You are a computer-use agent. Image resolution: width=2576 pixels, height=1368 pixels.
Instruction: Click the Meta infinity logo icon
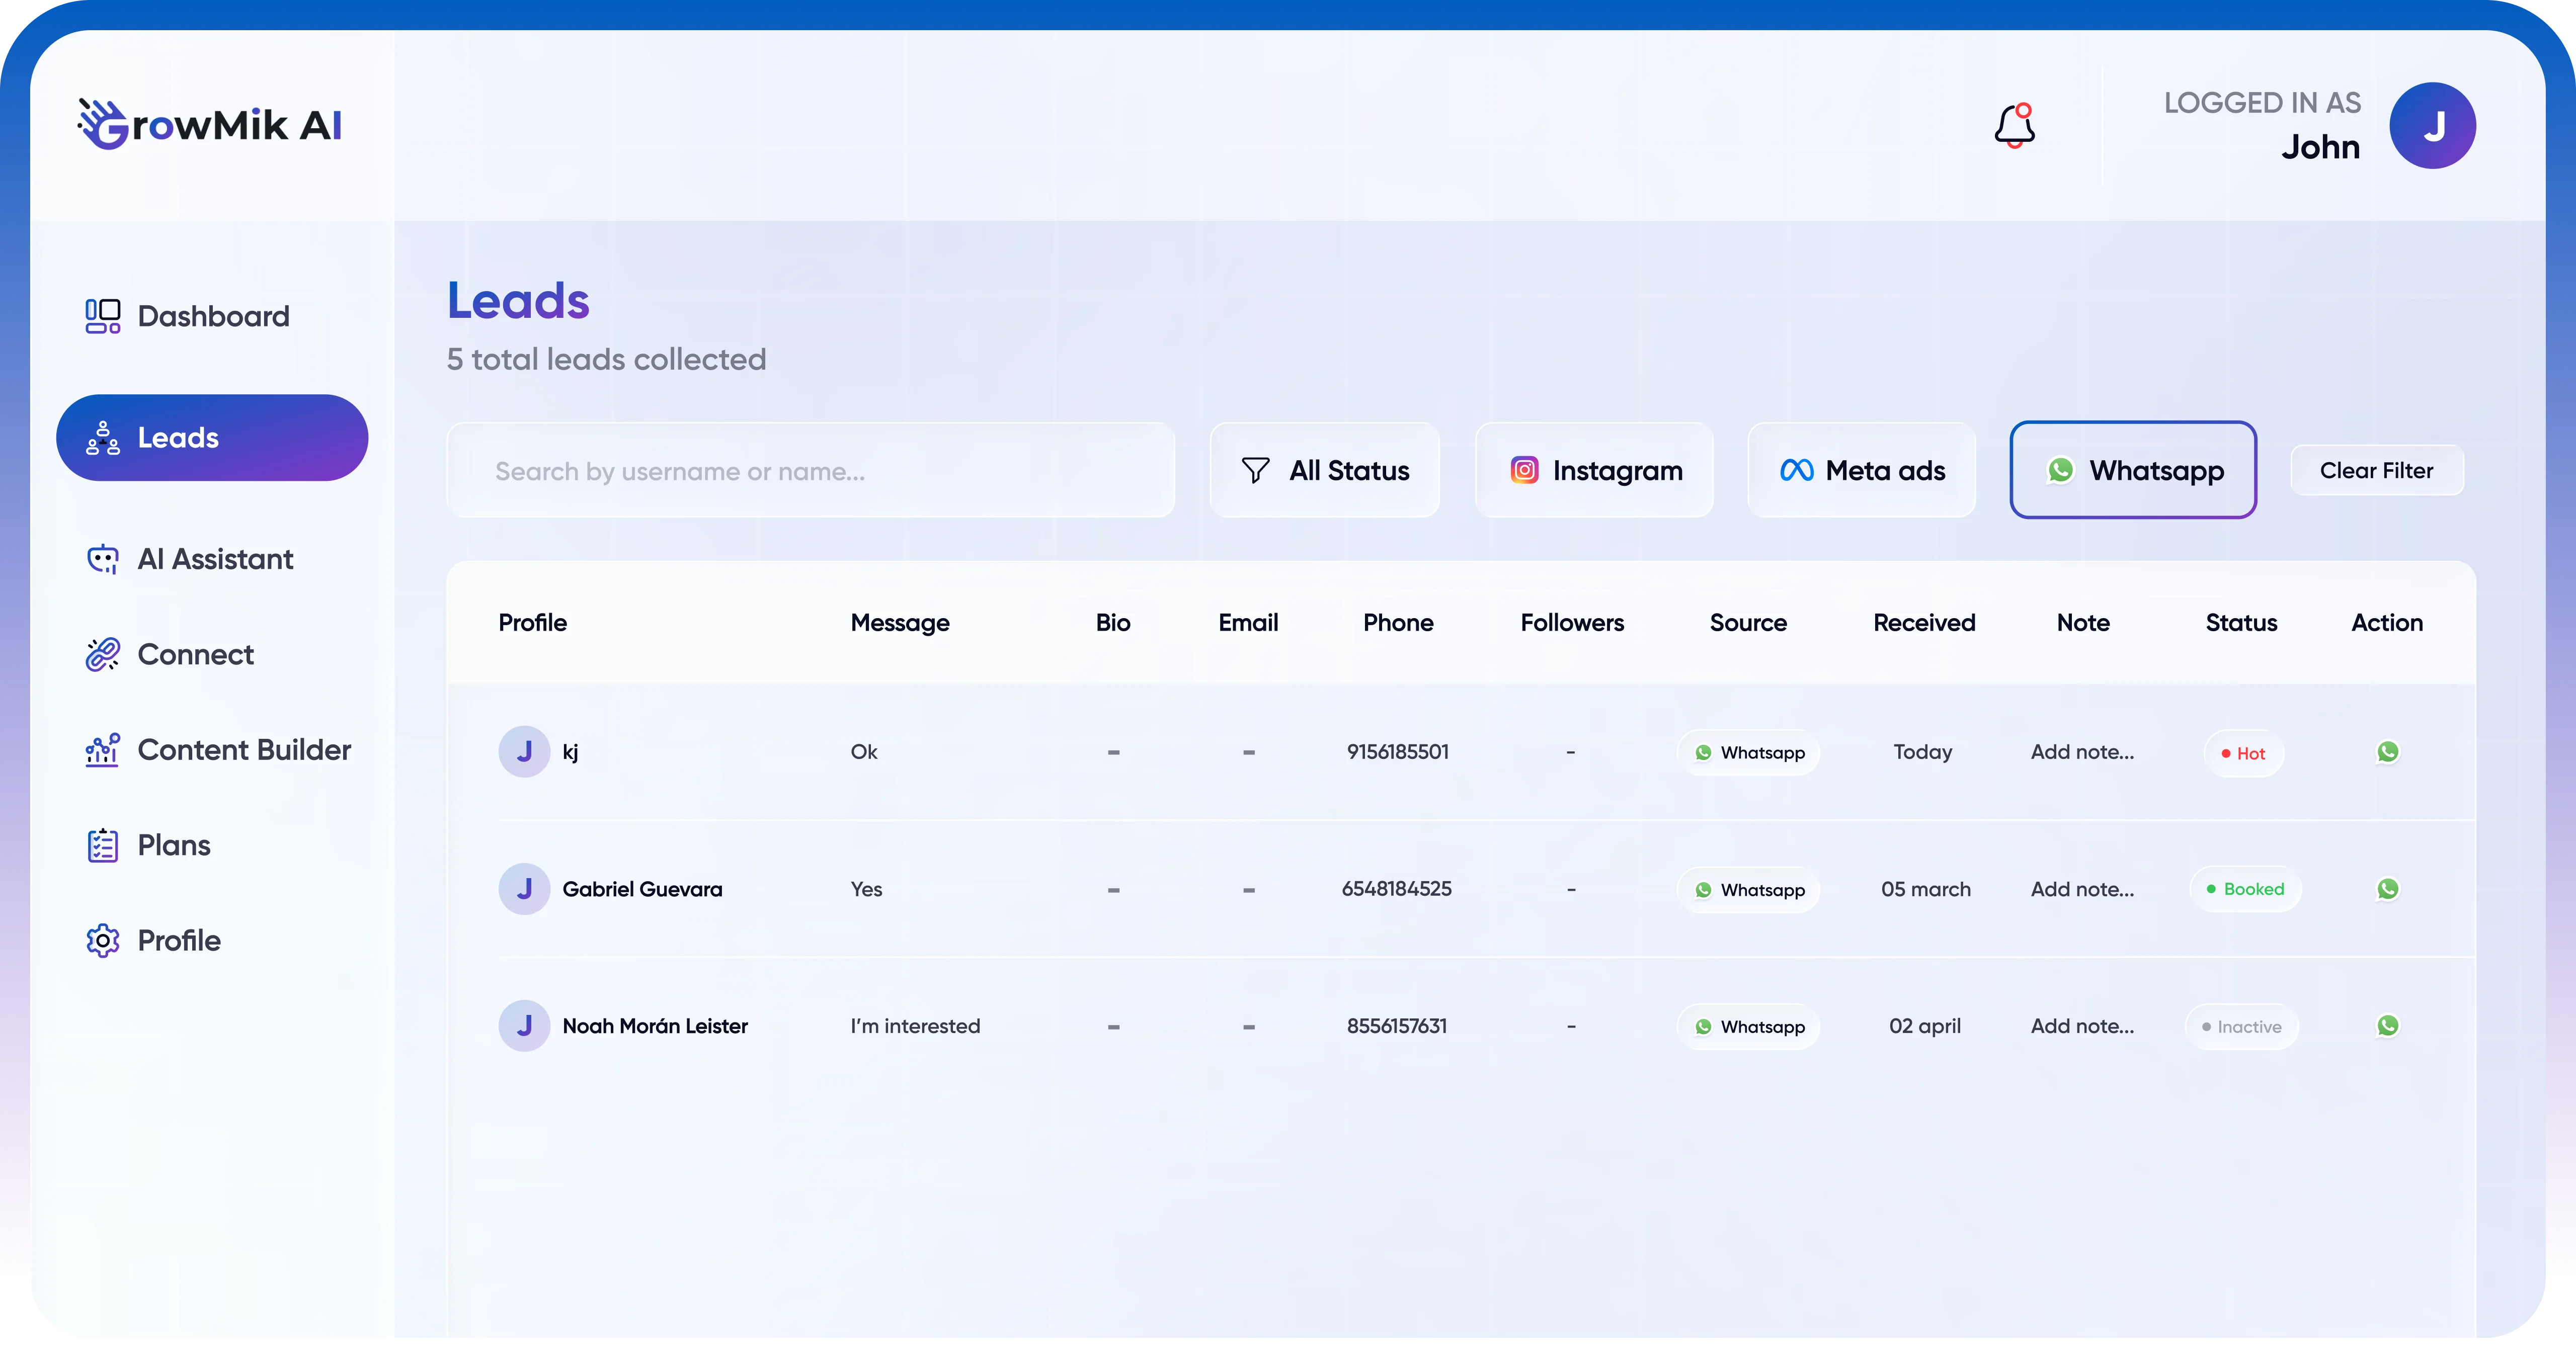click(x=1796, y=470)
